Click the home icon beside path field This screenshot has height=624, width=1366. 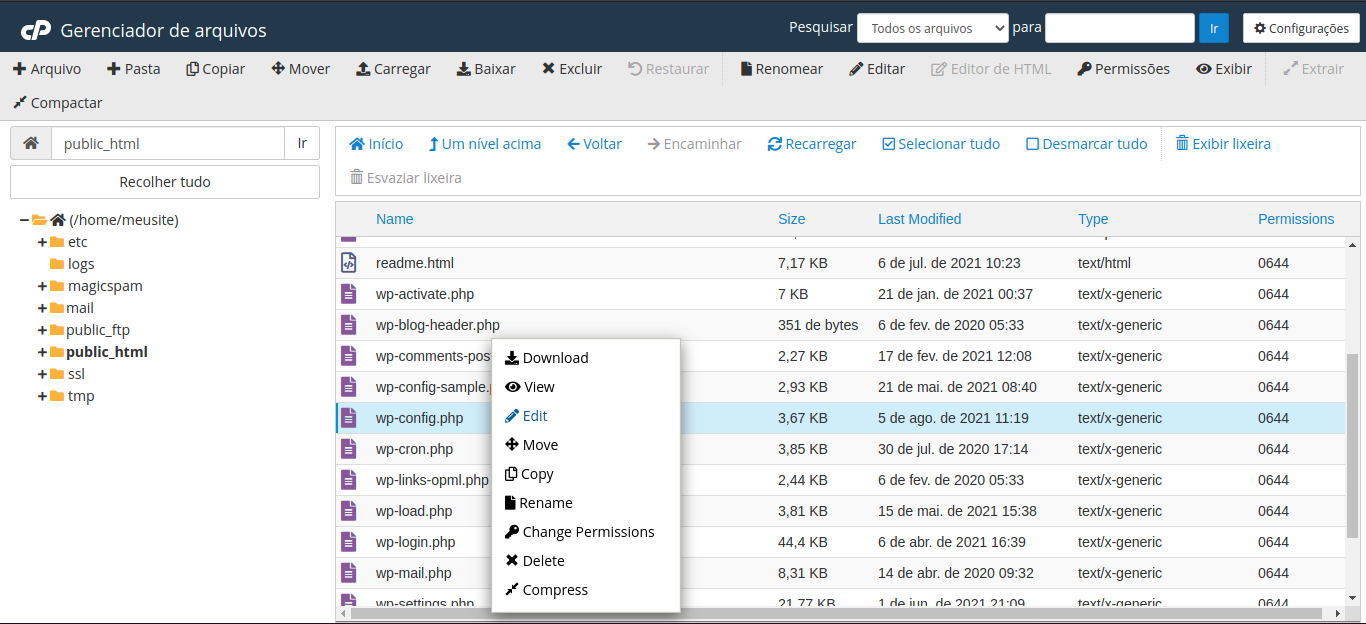click(x=31, y=143)
